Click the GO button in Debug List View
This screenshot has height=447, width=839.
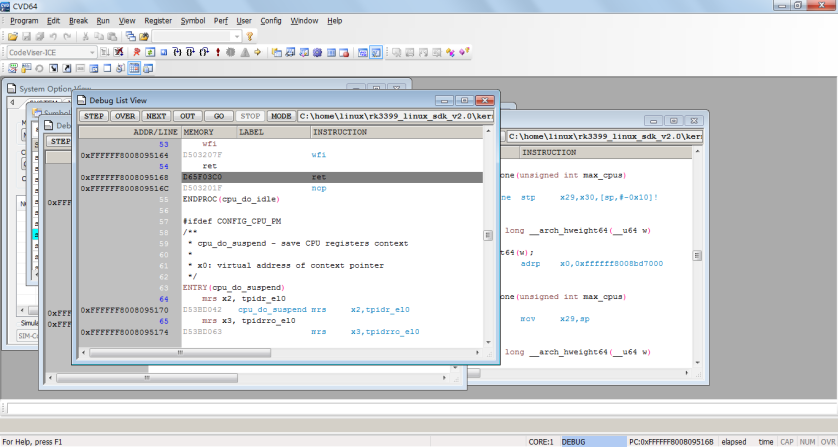[x=219, y=116]
